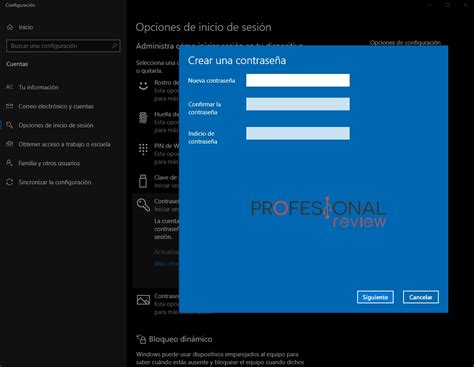Select the Contraseña key icon in sign-in options
Viewport: 474px width, 367px height.
point(143,205)
